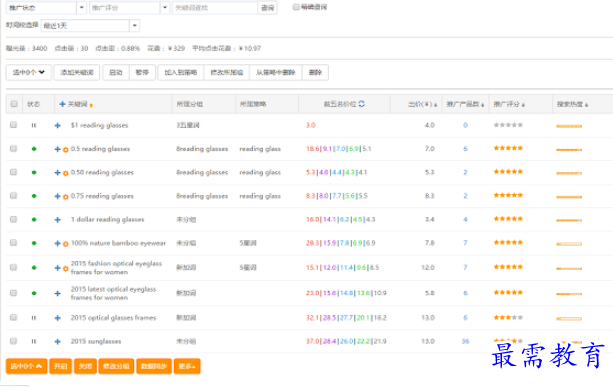The height and width of the screenshot is (387, 613).
Task: Click star rating for '2015 optical glasses frames'
Action: (508, 317)
